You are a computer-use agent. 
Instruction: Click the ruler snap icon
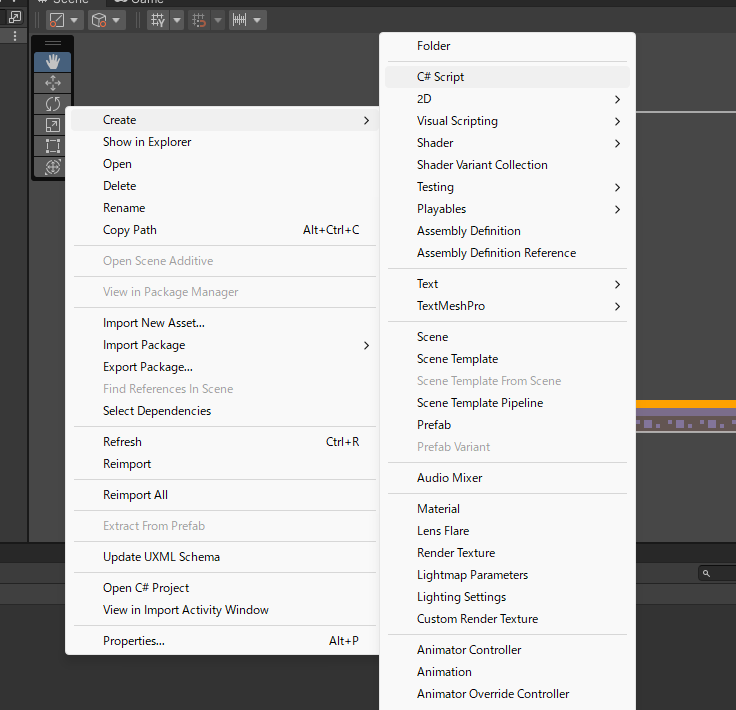[x=239, y=20]
